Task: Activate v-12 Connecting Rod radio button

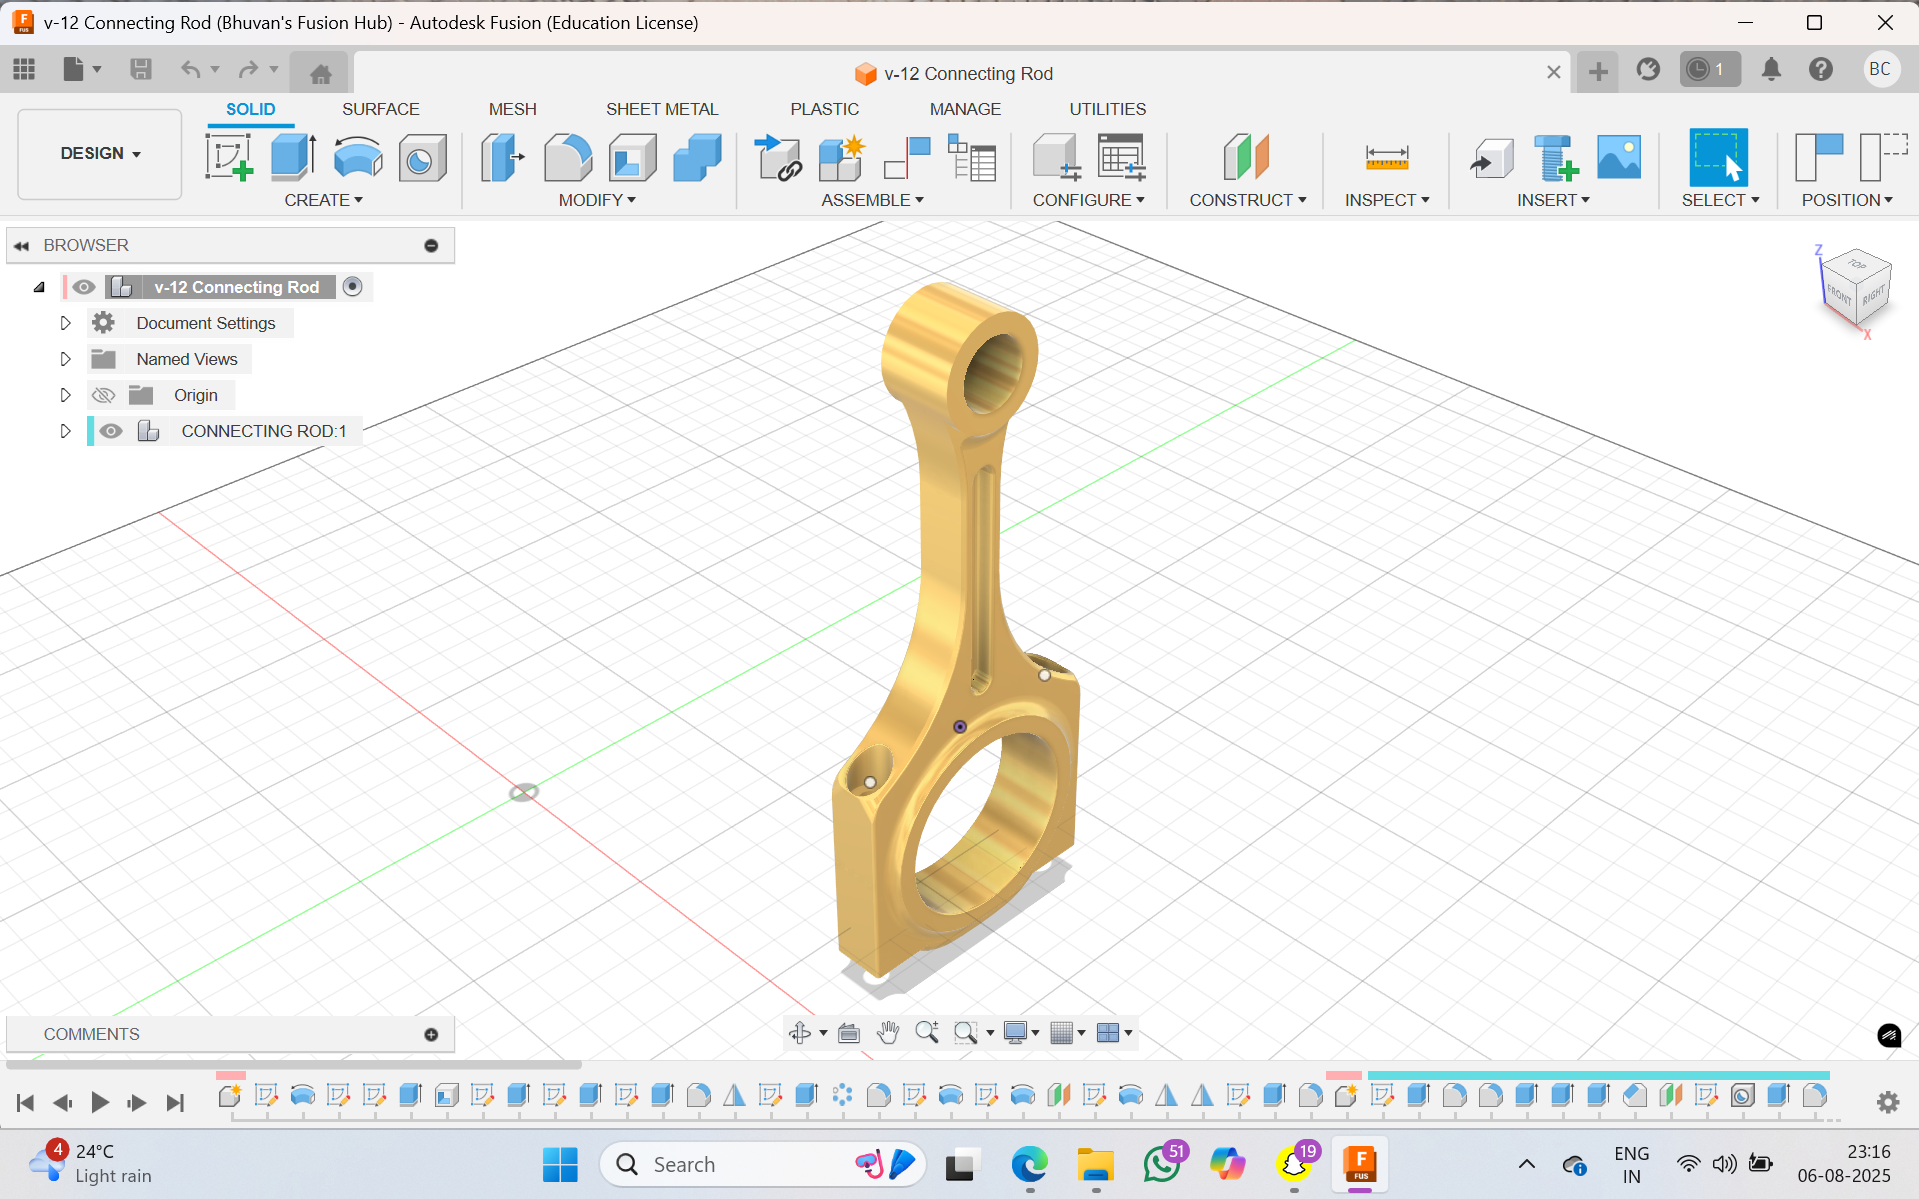Action: [x=352, y=287]
